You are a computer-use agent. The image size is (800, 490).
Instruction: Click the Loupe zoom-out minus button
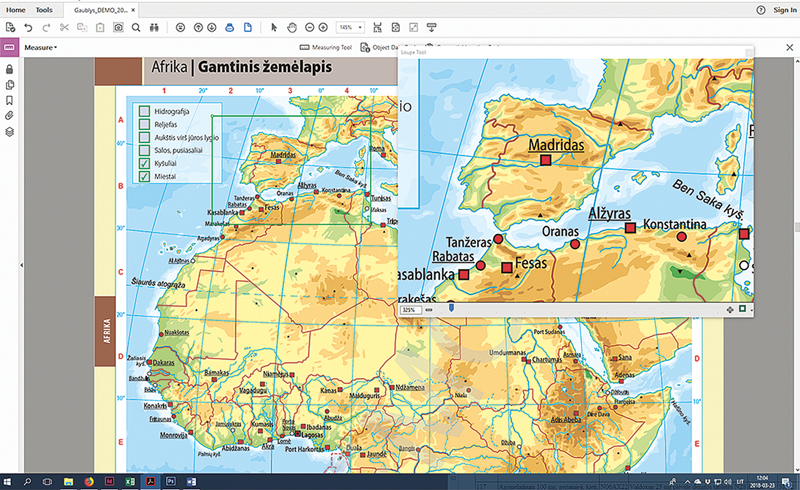point(429,309)
